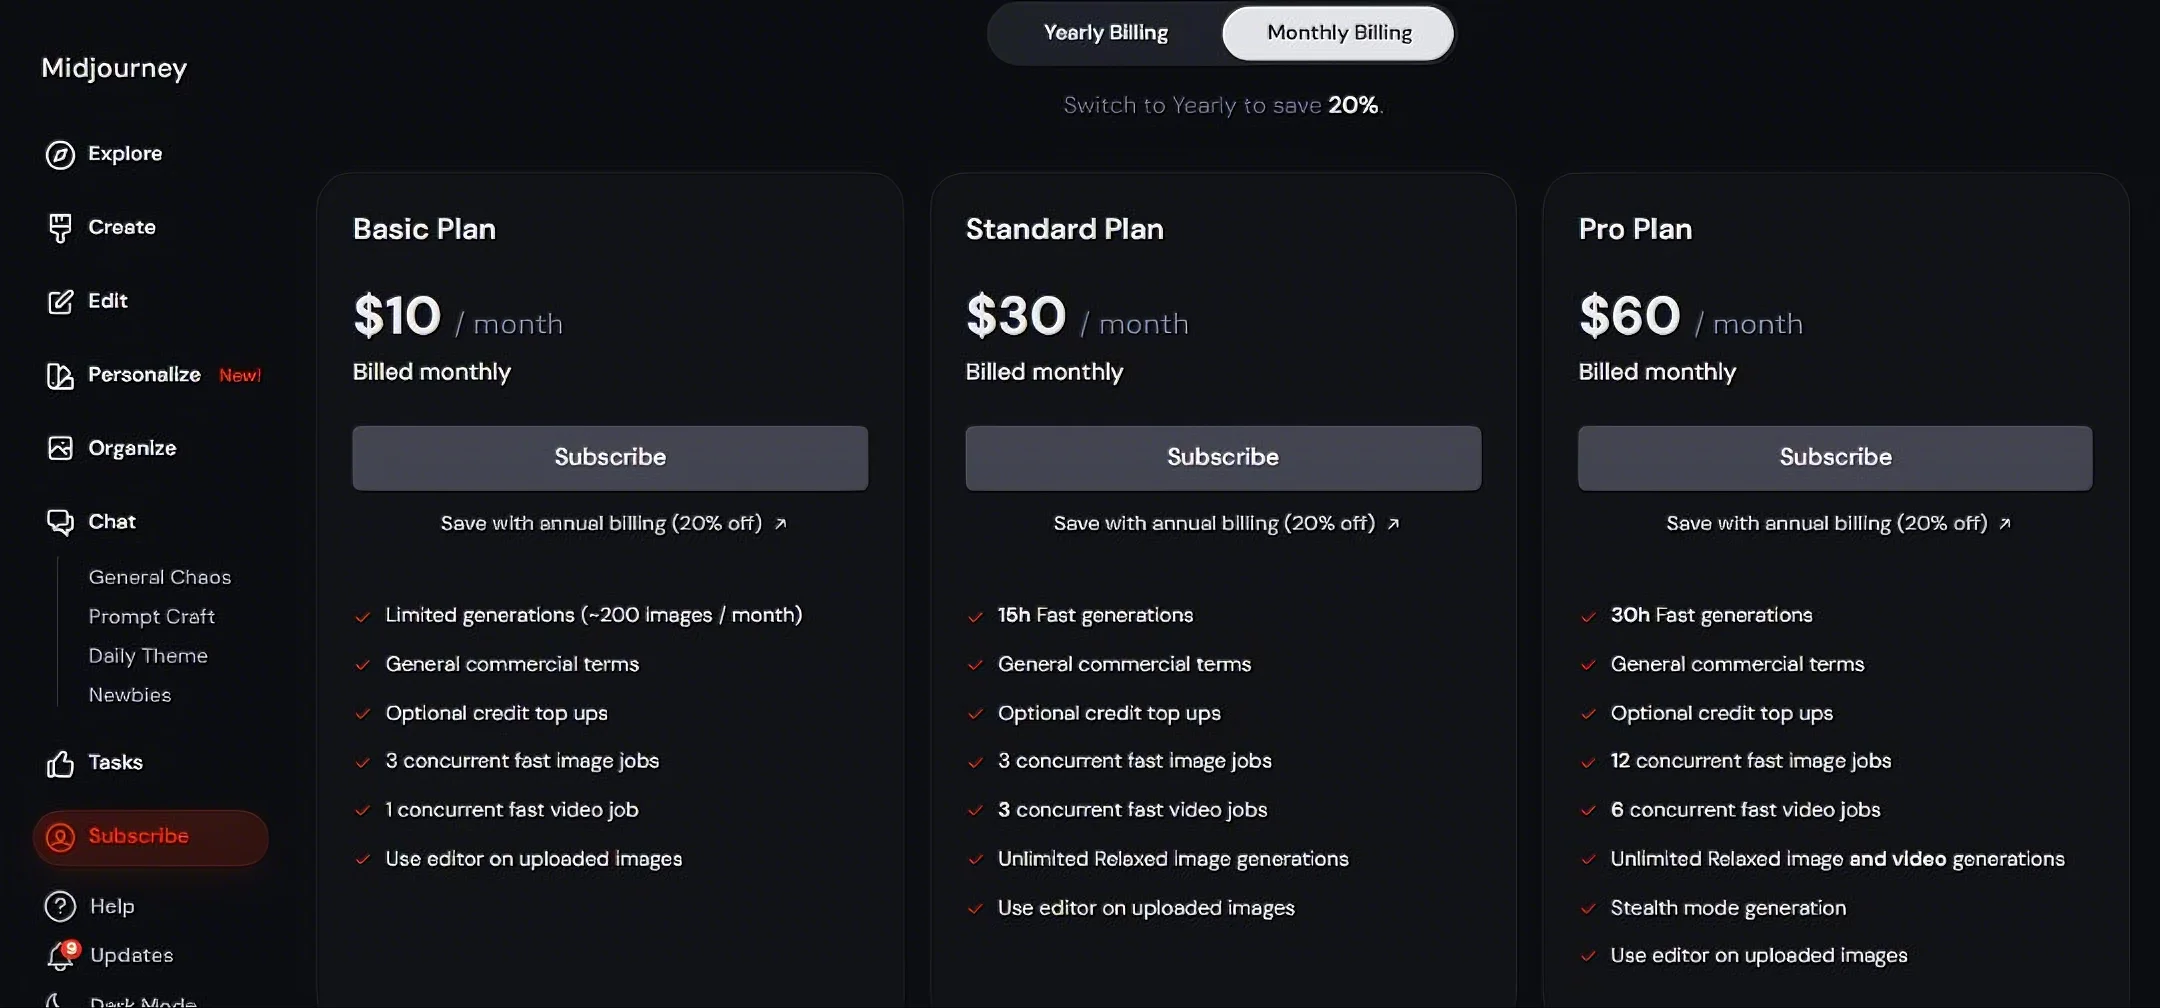
Task: Open the Daily Theme chat room
Action: (x=148, y=656)
